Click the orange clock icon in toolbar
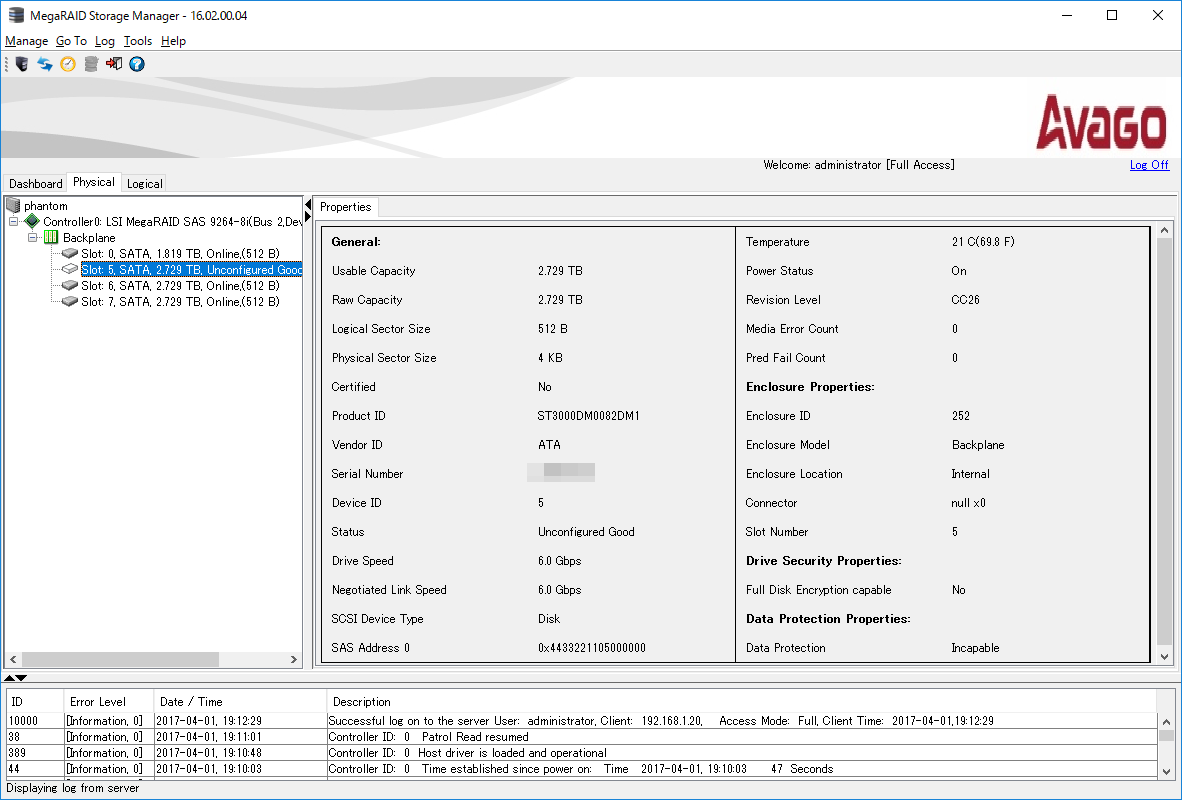Viewport: 1182px width, 800px height. coord(68,64)
